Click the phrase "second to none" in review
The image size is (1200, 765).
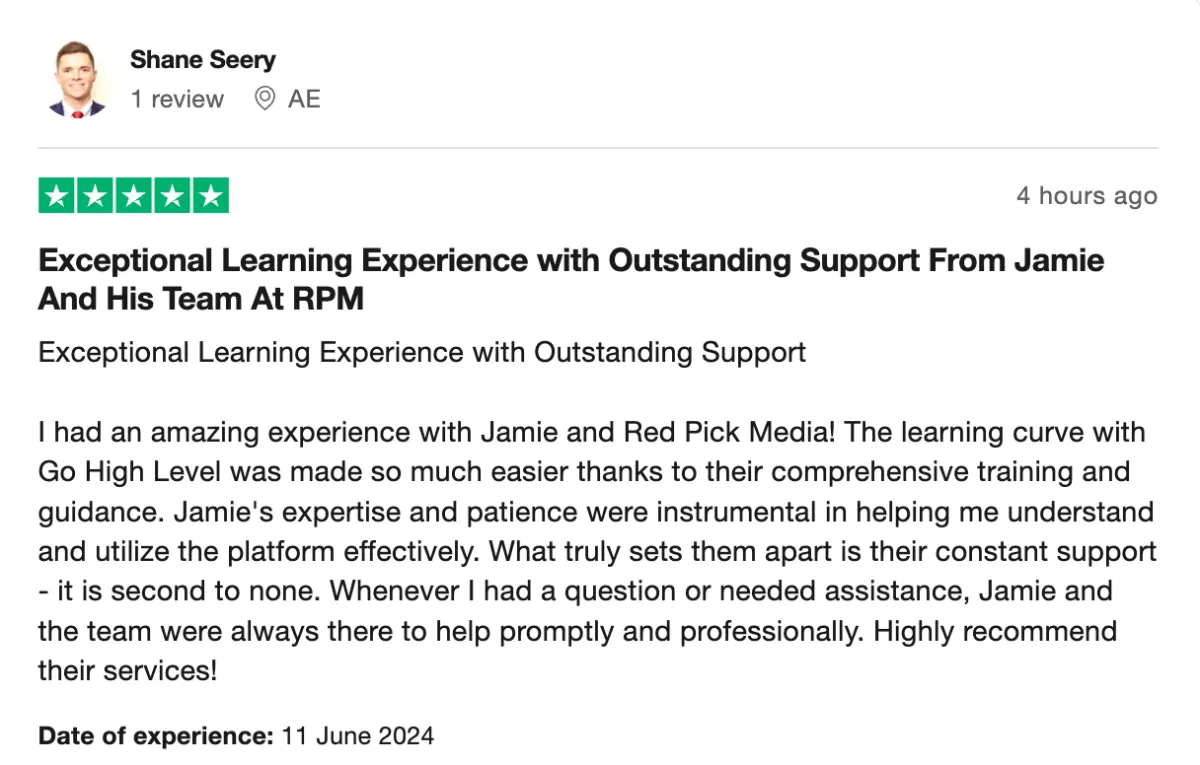point(213,591)
